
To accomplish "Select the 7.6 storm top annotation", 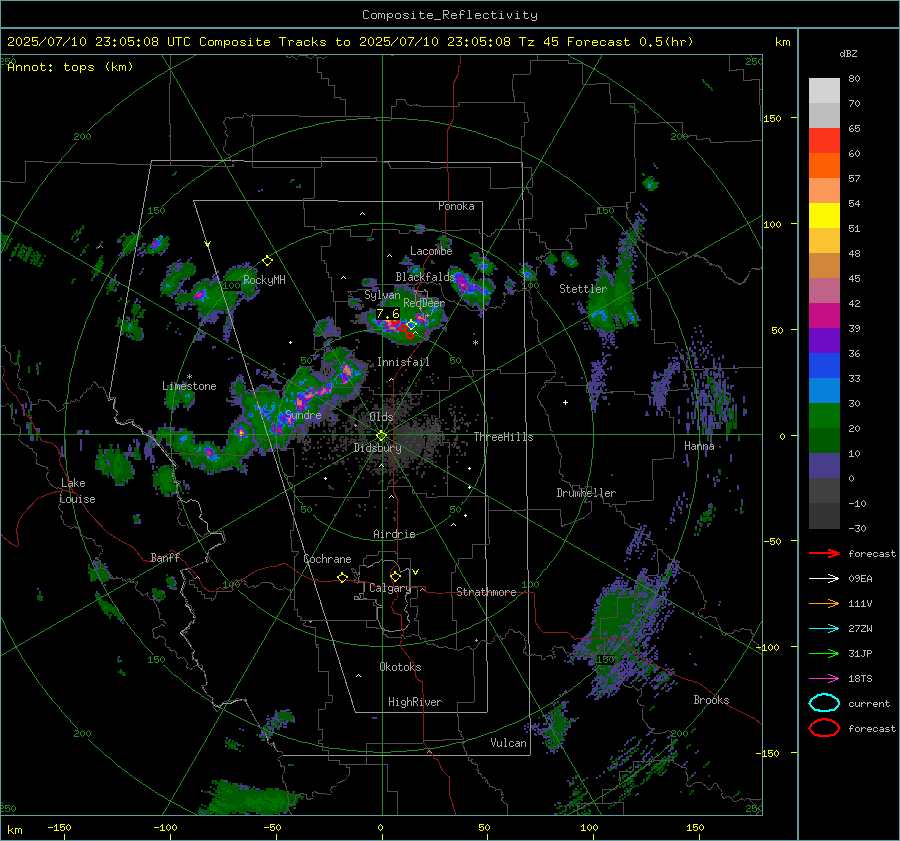I will pyautogui.click(x=387, y=314).
